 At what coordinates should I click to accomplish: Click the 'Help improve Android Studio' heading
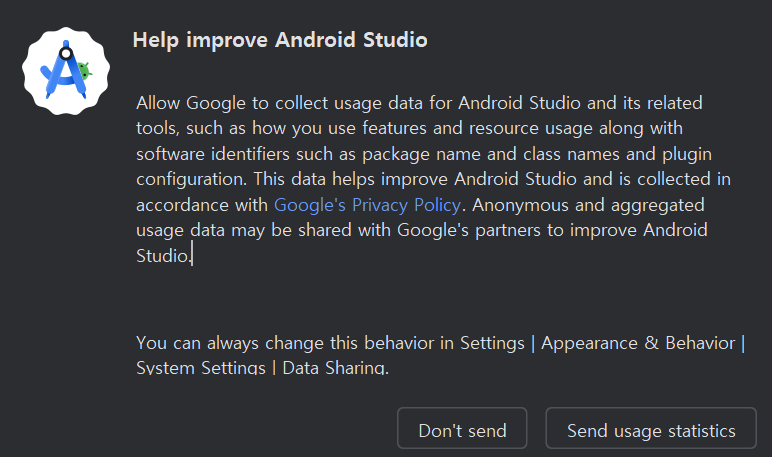(280, 40)
